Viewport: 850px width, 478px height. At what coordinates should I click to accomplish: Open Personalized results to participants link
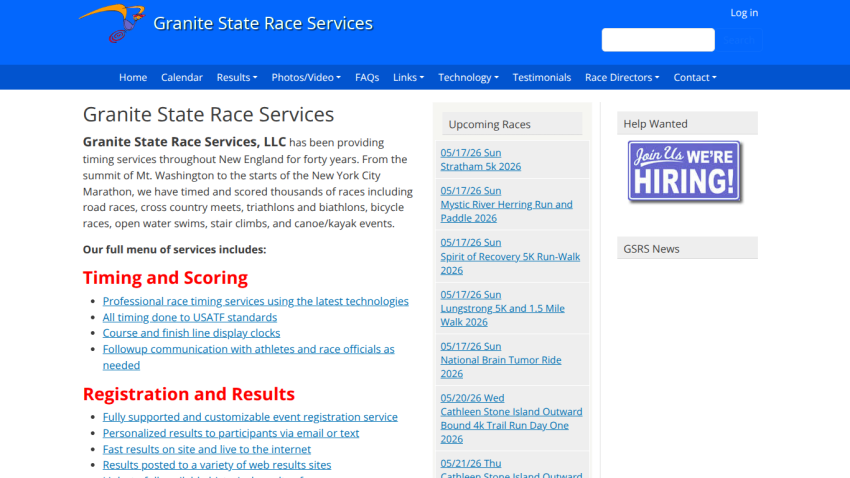231,434
